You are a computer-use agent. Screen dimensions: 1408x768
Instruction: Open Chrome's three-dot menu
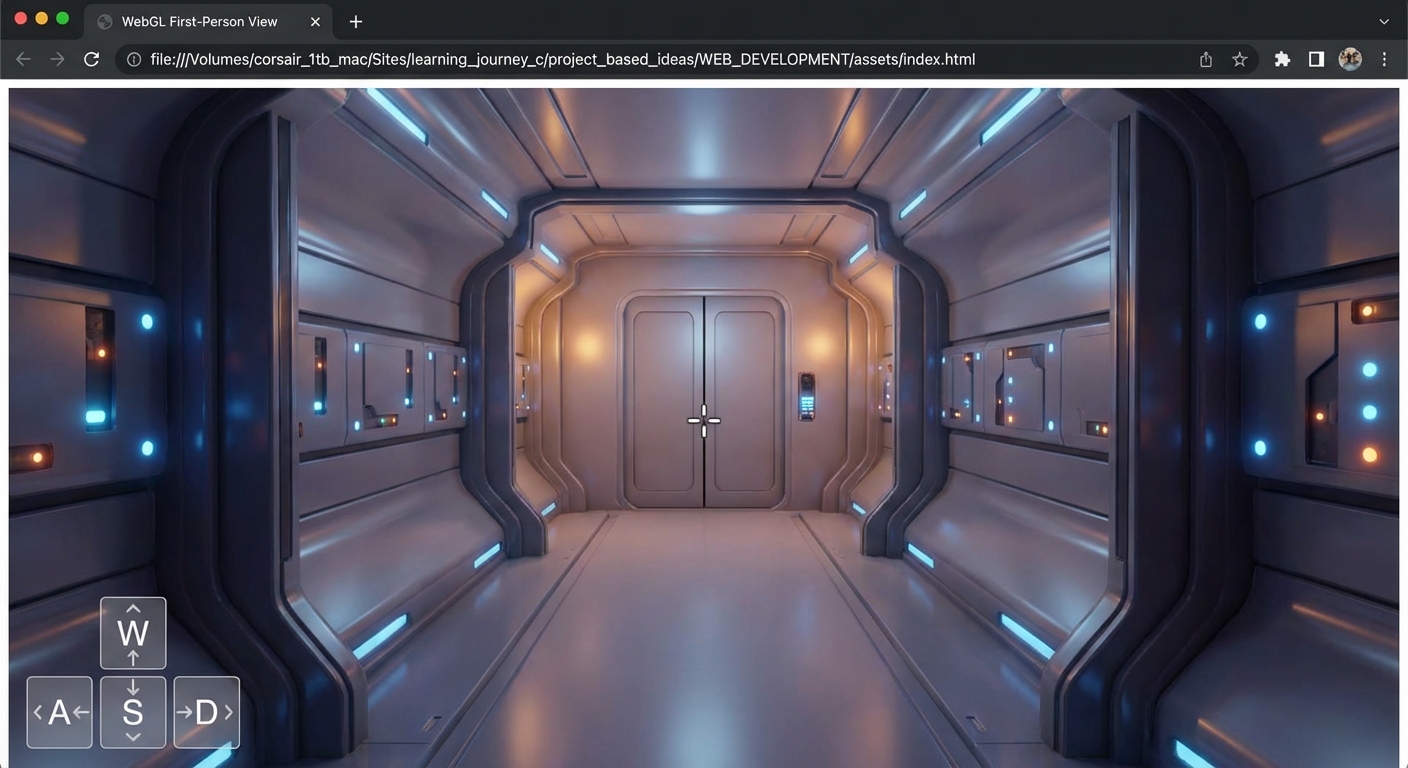(1384, 59)
